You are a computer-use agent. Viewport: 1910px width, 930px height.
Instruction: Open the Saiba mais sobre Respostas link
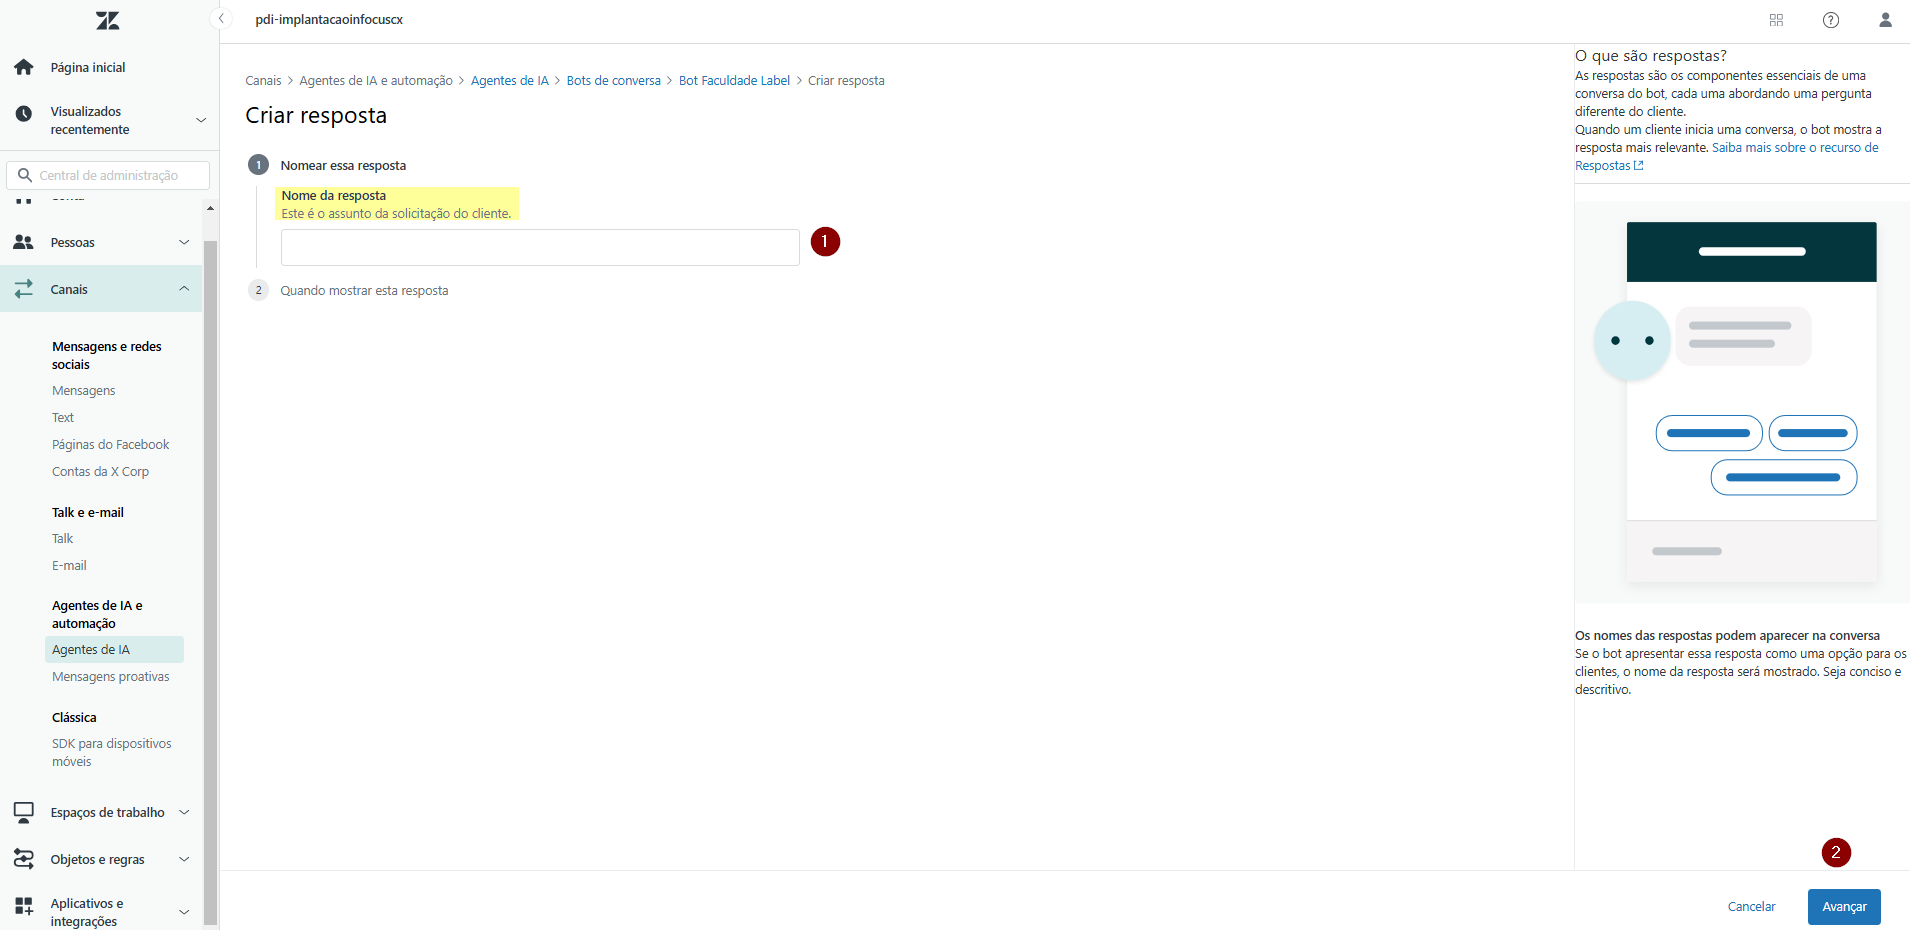pyautogui.click(x=1794, y=148)
